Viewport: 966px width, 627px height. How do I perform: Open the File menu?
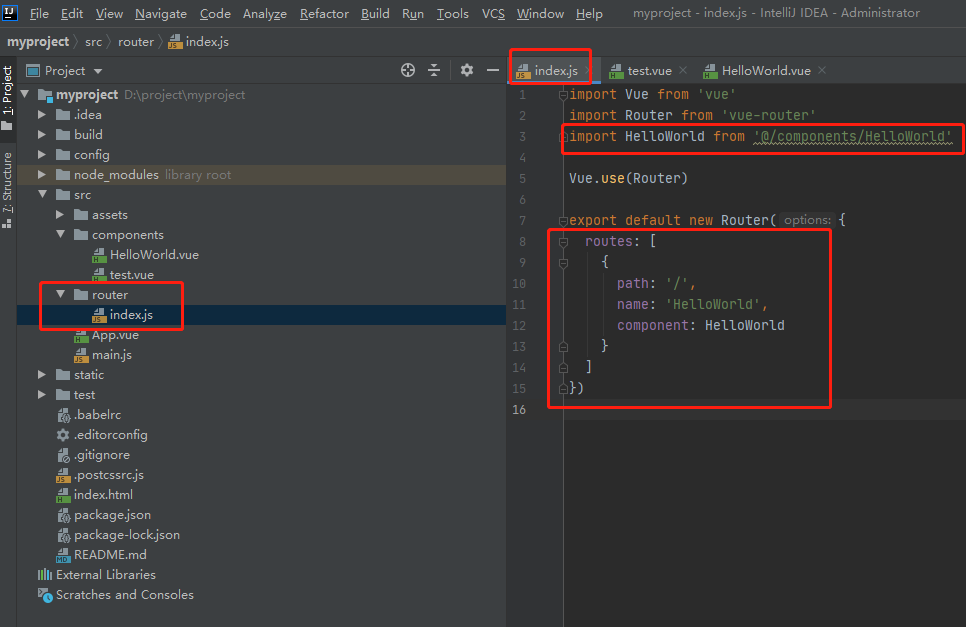click(x=39, y=14)
